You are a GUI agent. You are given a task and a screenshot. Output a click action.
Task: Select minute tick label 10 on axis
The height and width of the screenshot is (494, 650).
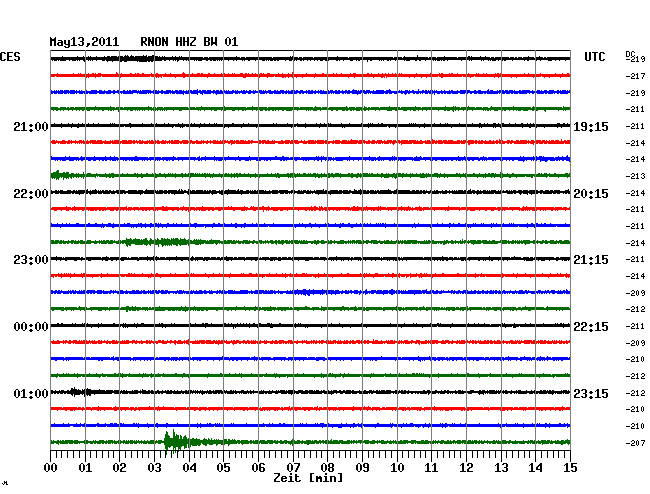tap(397, 467)
